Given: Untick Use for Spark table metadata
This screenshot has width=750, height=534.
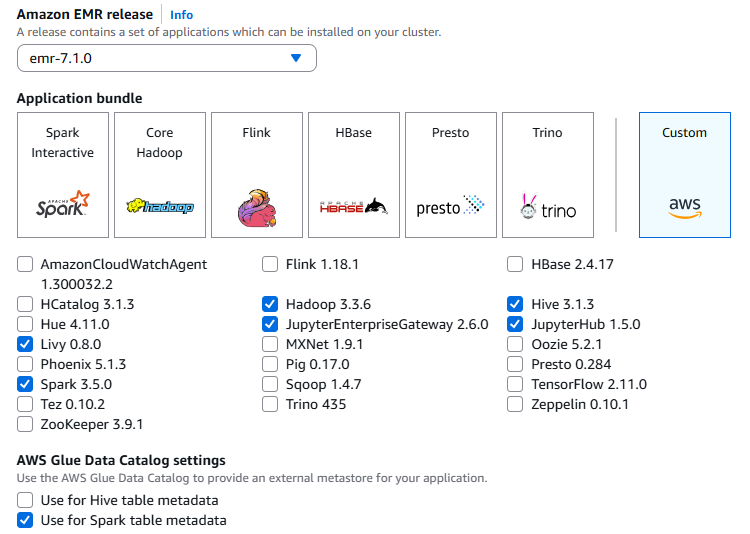Looking at the screenshot, I should pyautogui.click(x=25, y=520).
